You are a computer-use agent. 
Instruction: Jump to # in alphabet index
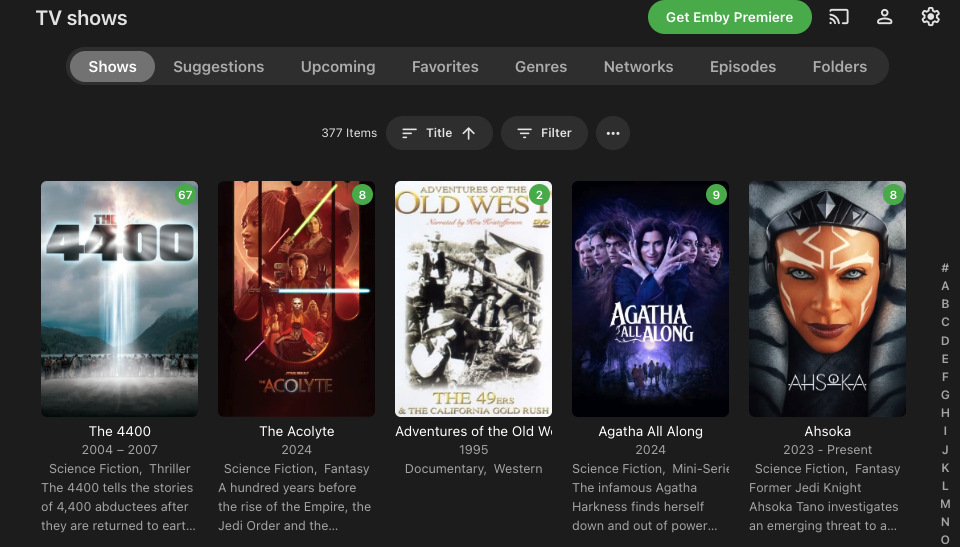(945, 268)
